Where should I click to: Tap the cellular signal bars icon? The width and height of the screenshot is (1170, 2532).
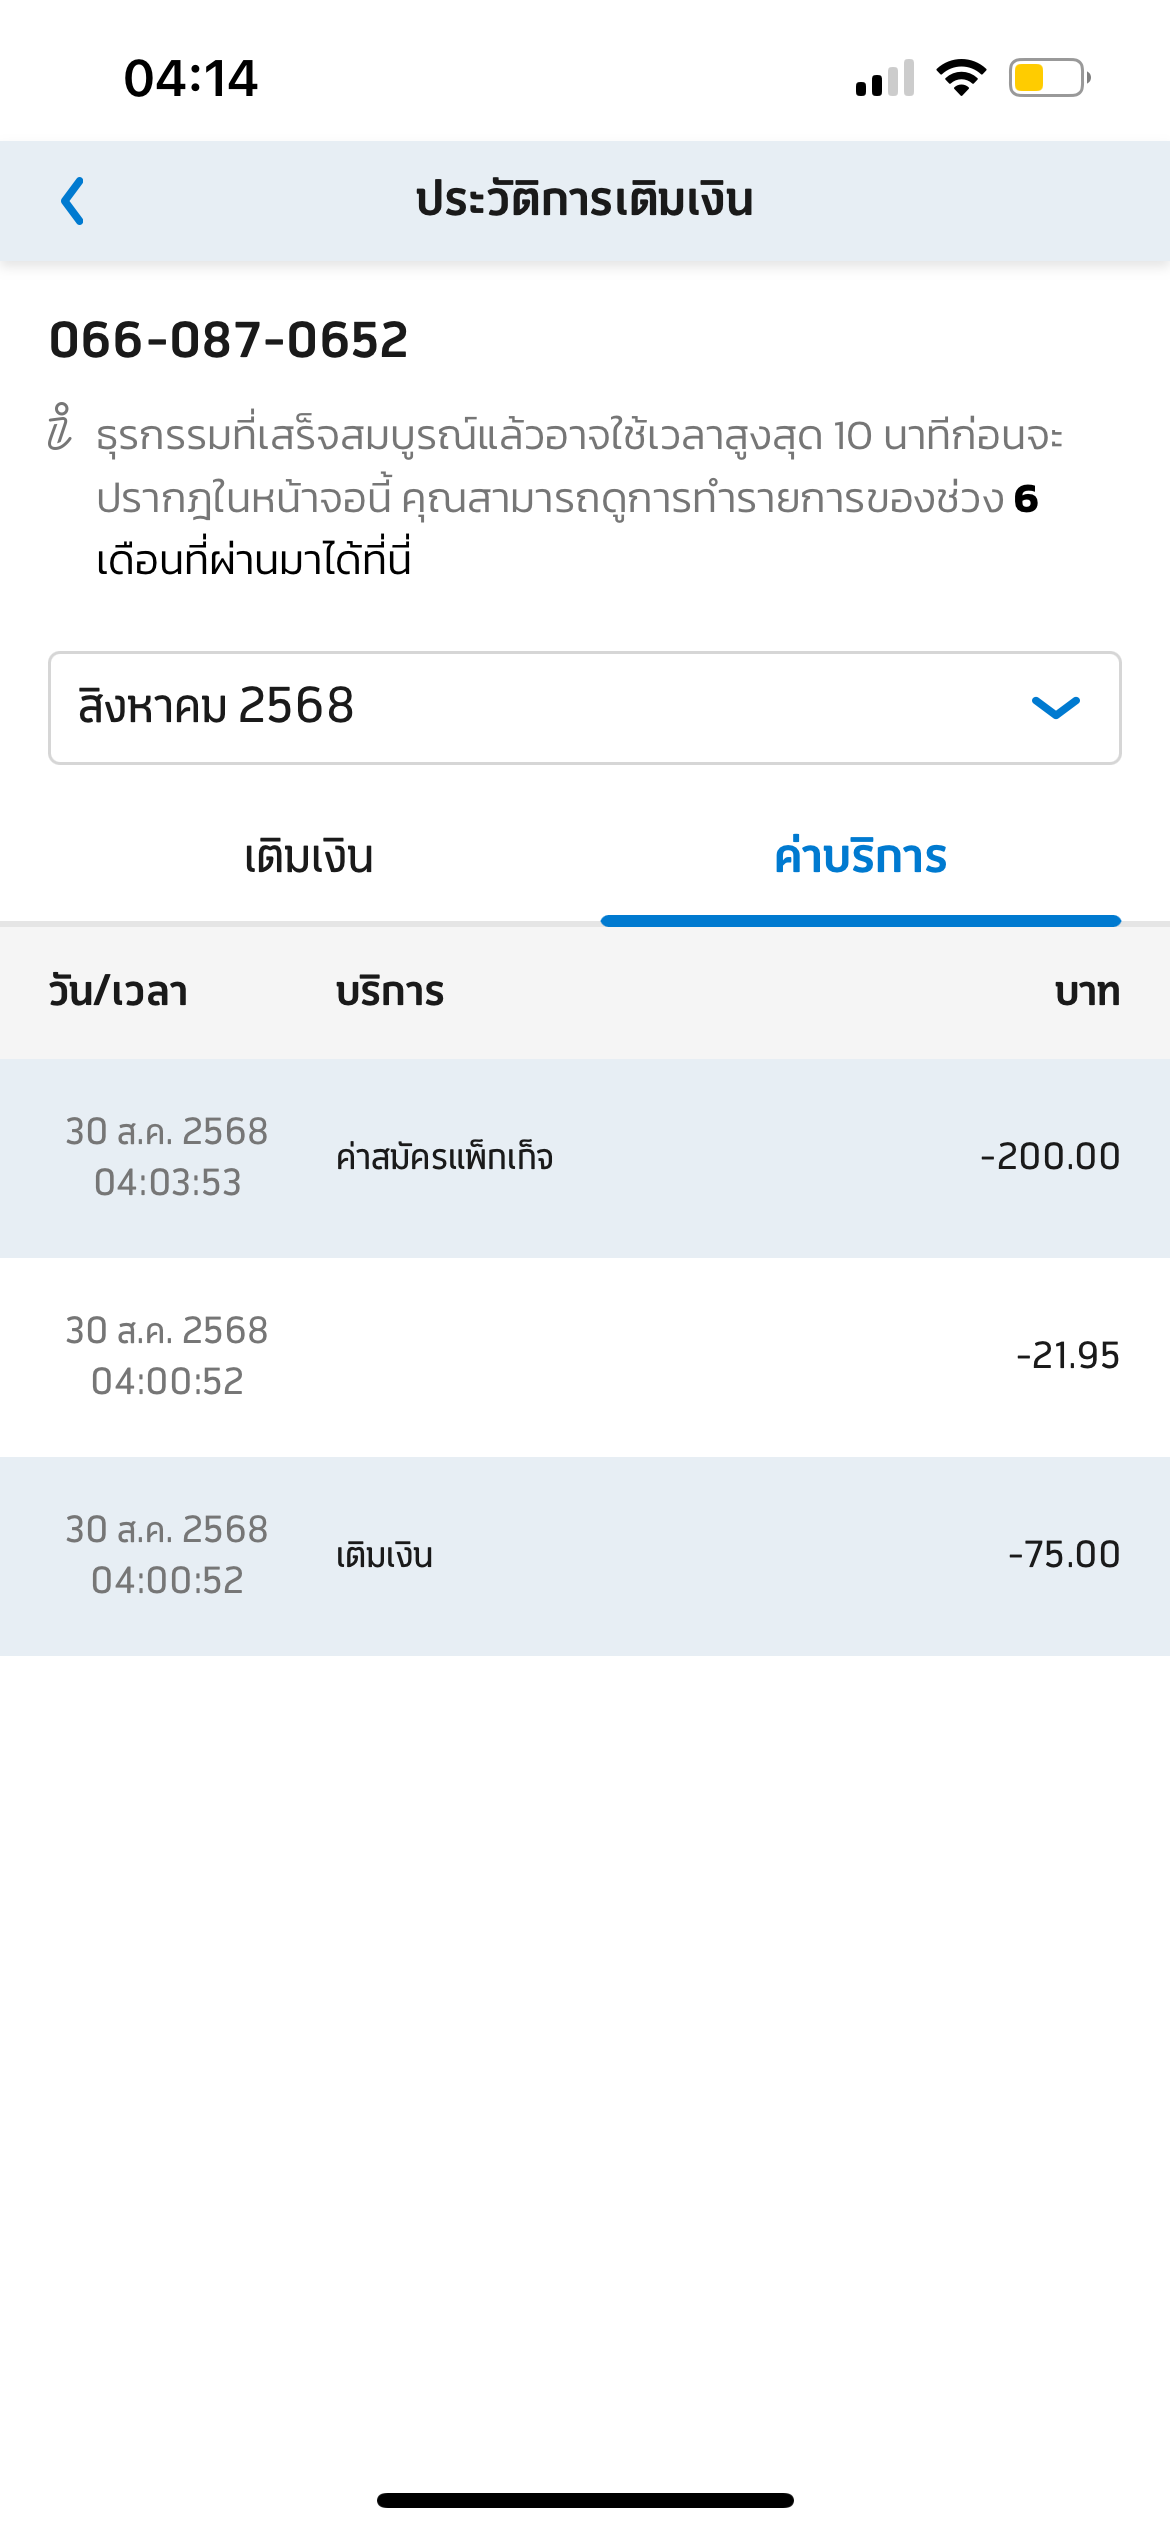(x=885, y=78)
